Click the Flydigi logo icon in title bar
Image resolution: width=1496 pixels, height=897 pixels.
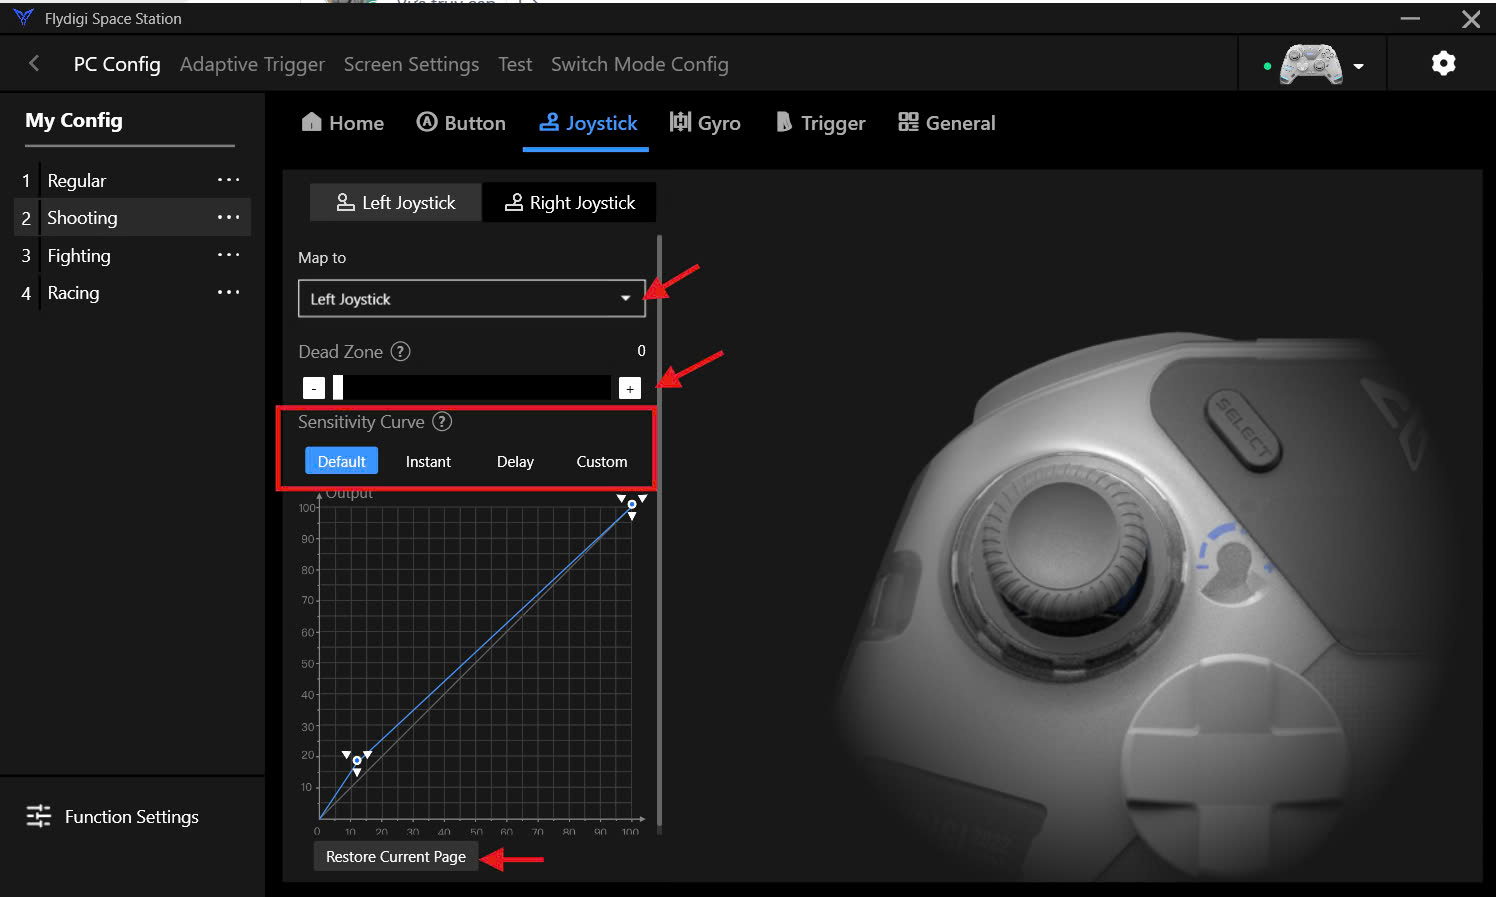point(23,18)
